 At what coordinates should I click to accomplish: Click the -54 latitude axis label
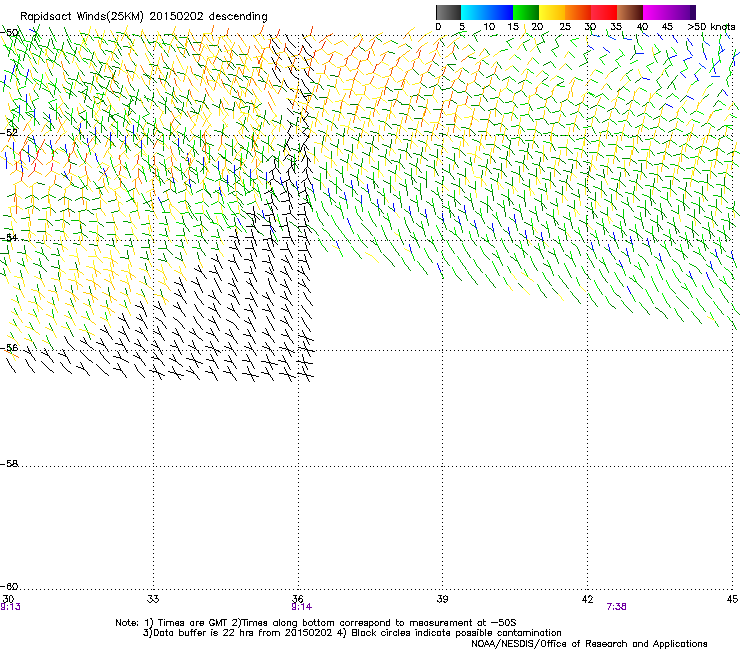tap(9, 237)
